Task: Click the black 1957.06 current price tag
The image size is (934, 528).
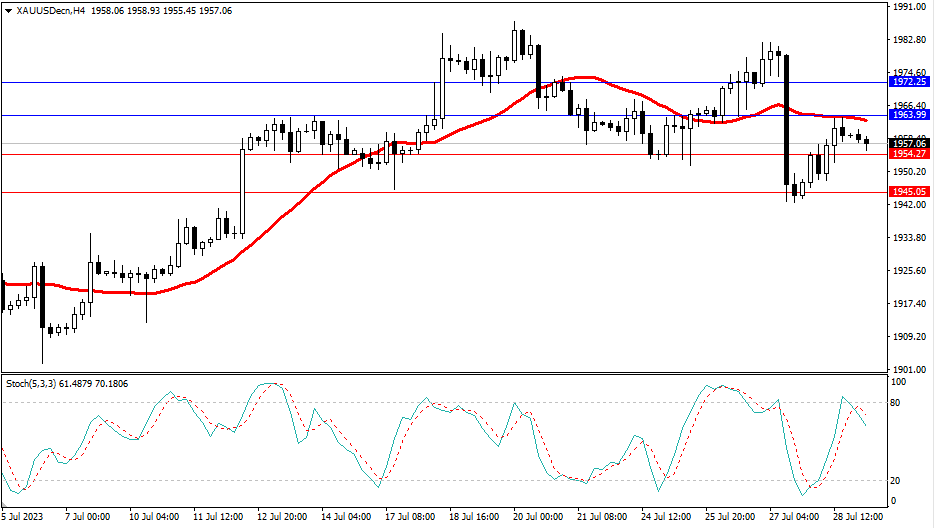Action: tap(909, 144)
